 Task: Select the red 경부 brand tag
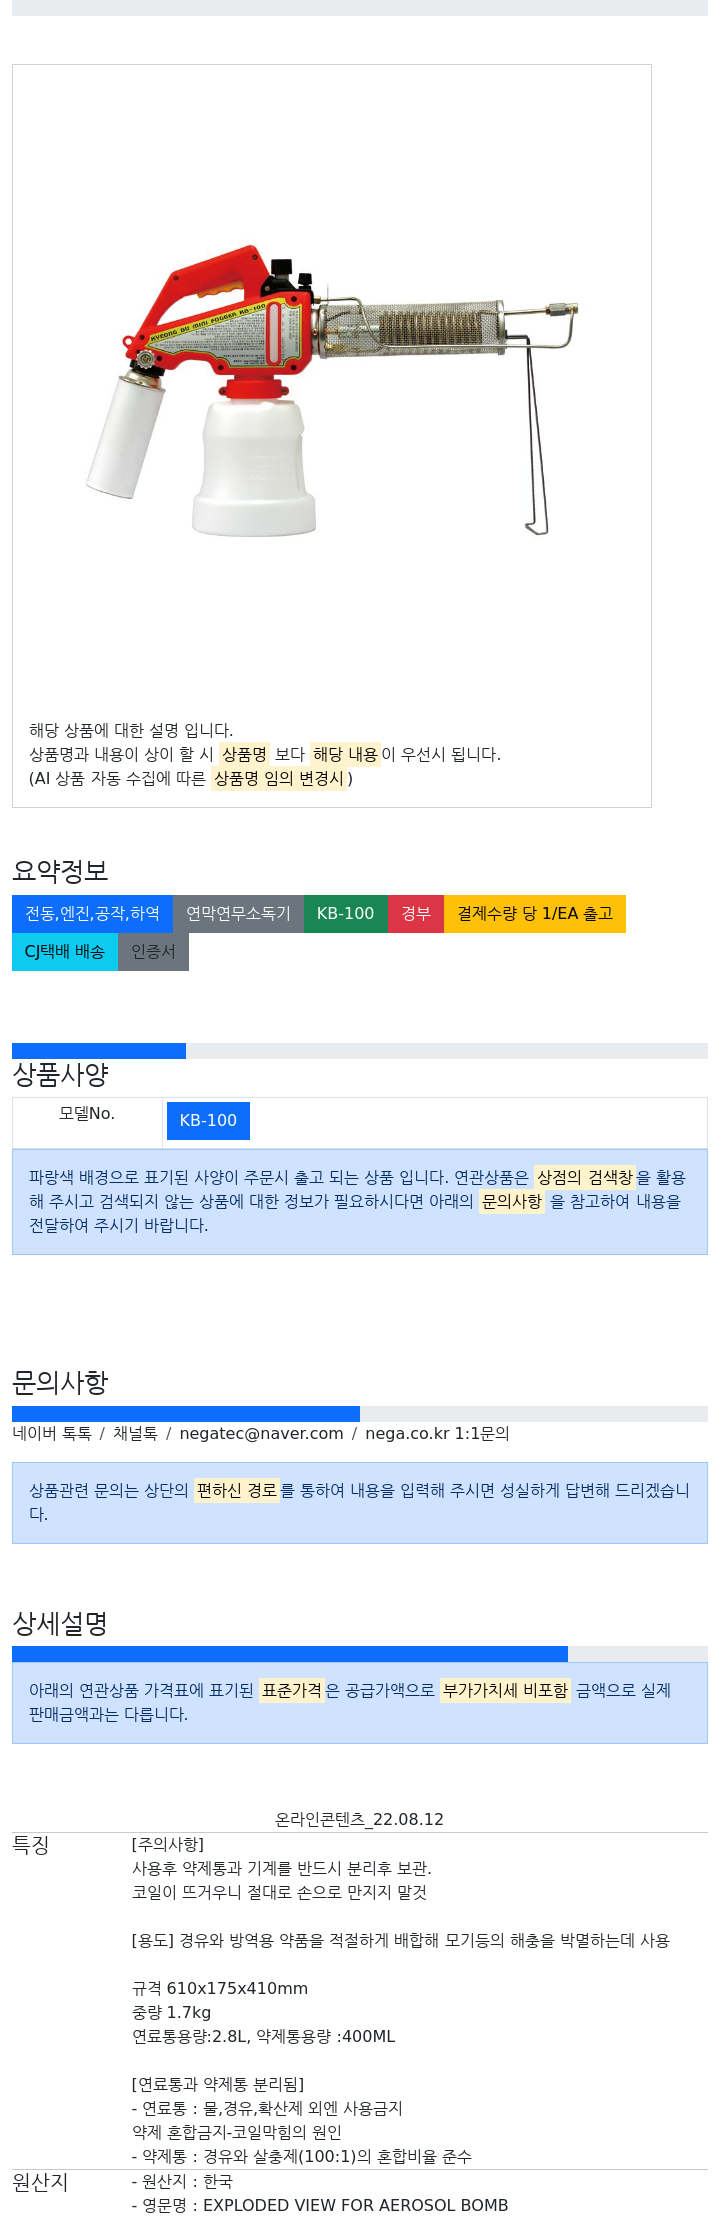coord(416,914)
